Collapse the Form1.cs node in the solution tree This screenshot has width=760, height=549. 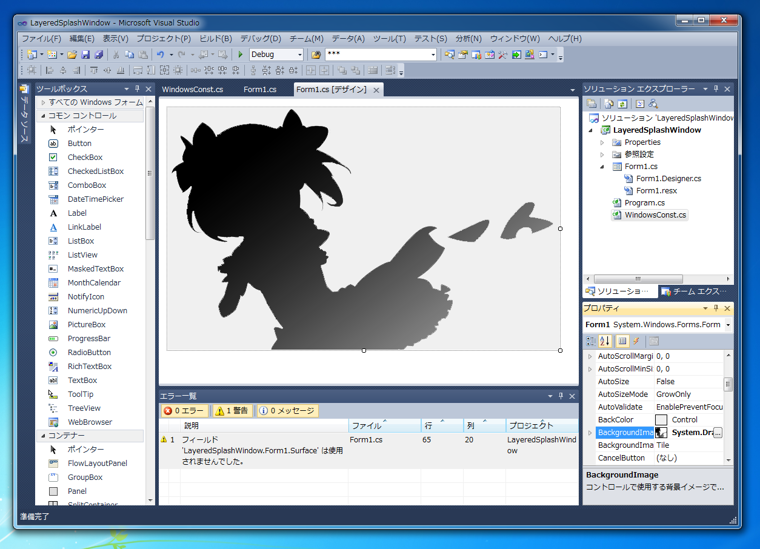point(602,166)
